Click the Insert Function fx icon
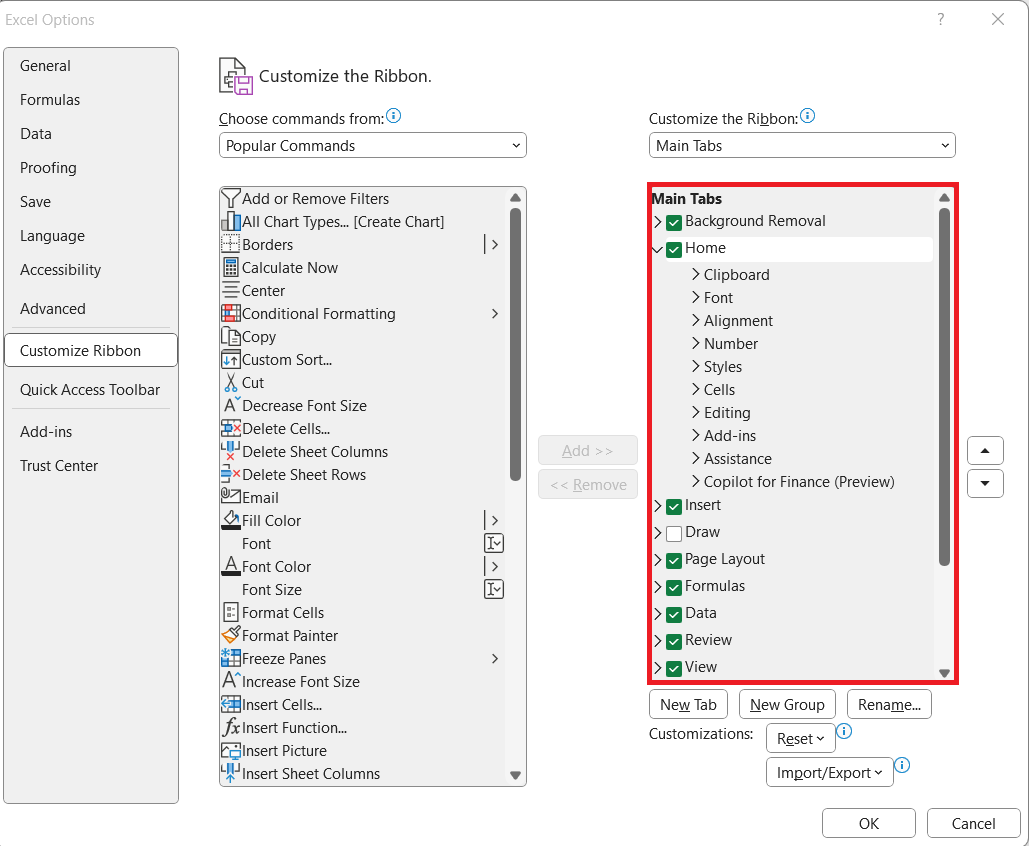The height and width of the screenshot is (846, 1029). (230, 727)
